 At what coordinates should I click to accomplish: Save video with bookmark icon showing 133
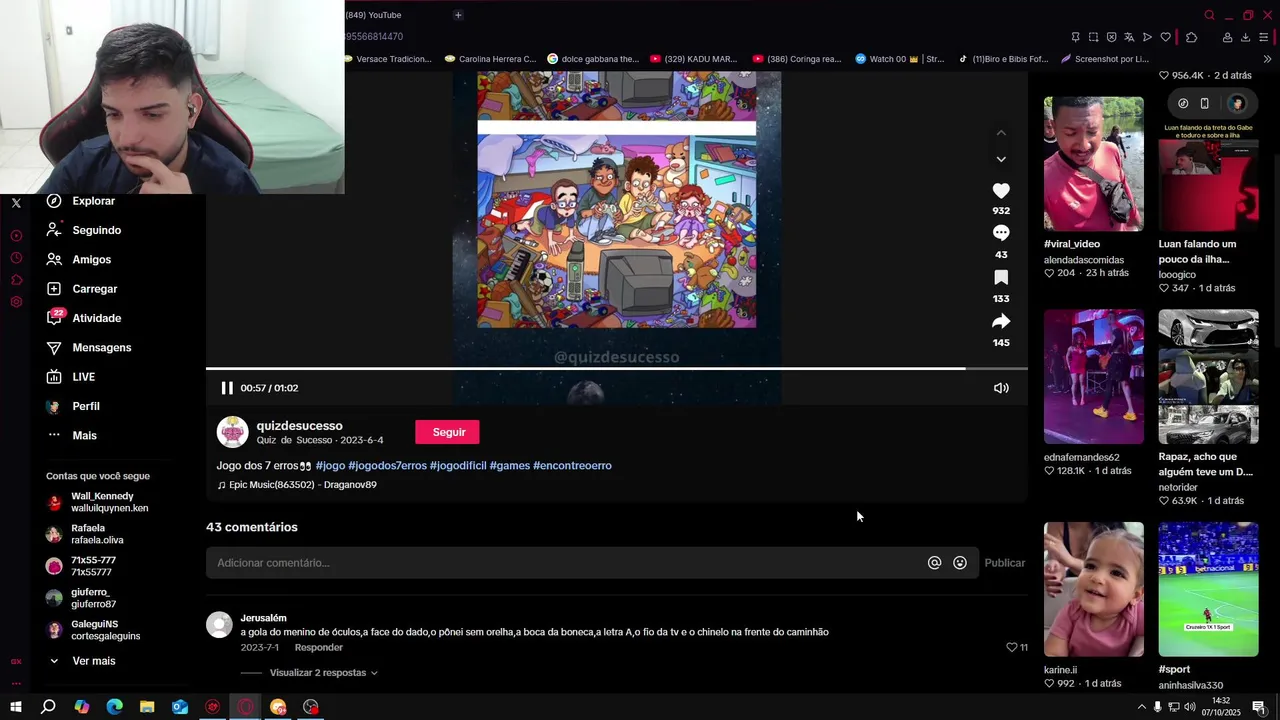1001,277
